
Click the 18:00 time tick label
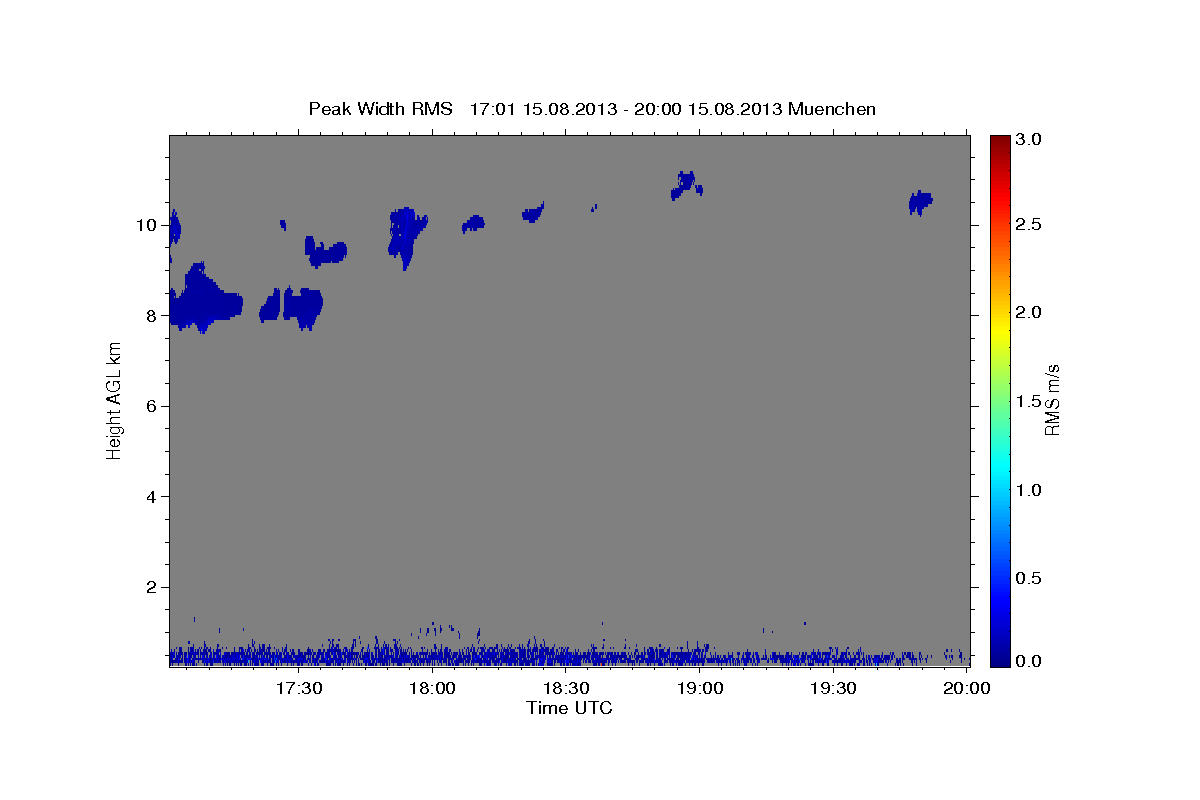point(432,688)
